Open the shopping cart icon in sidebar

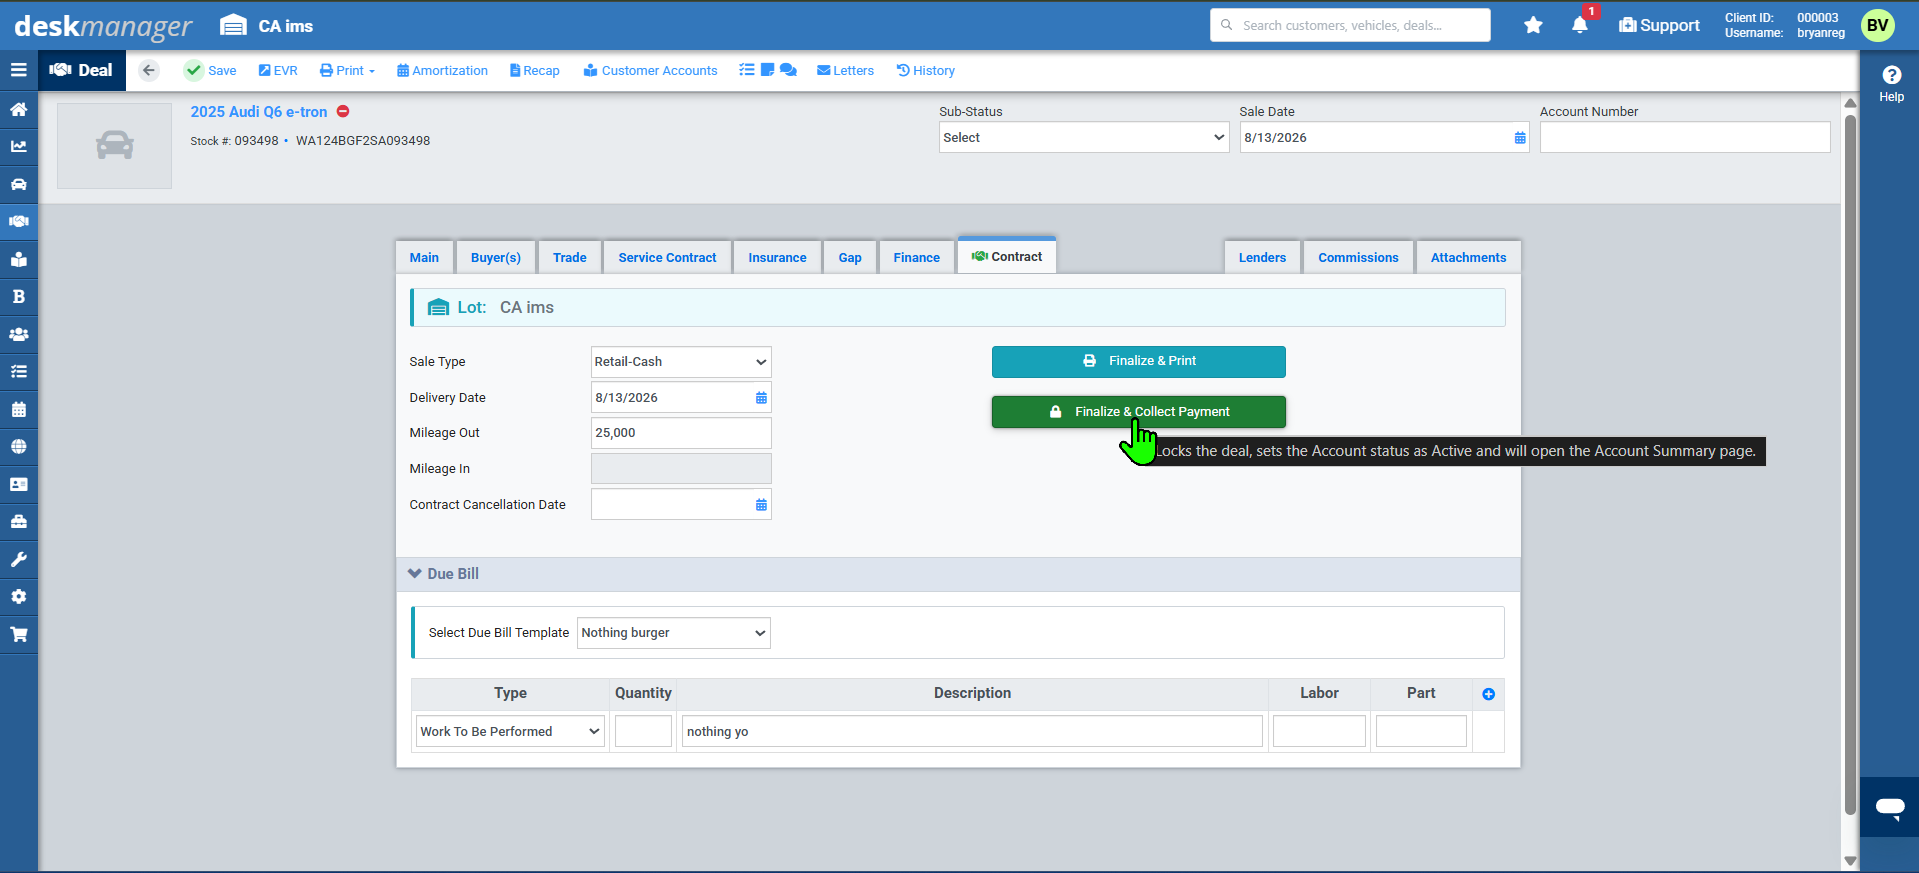pos(18,634)
